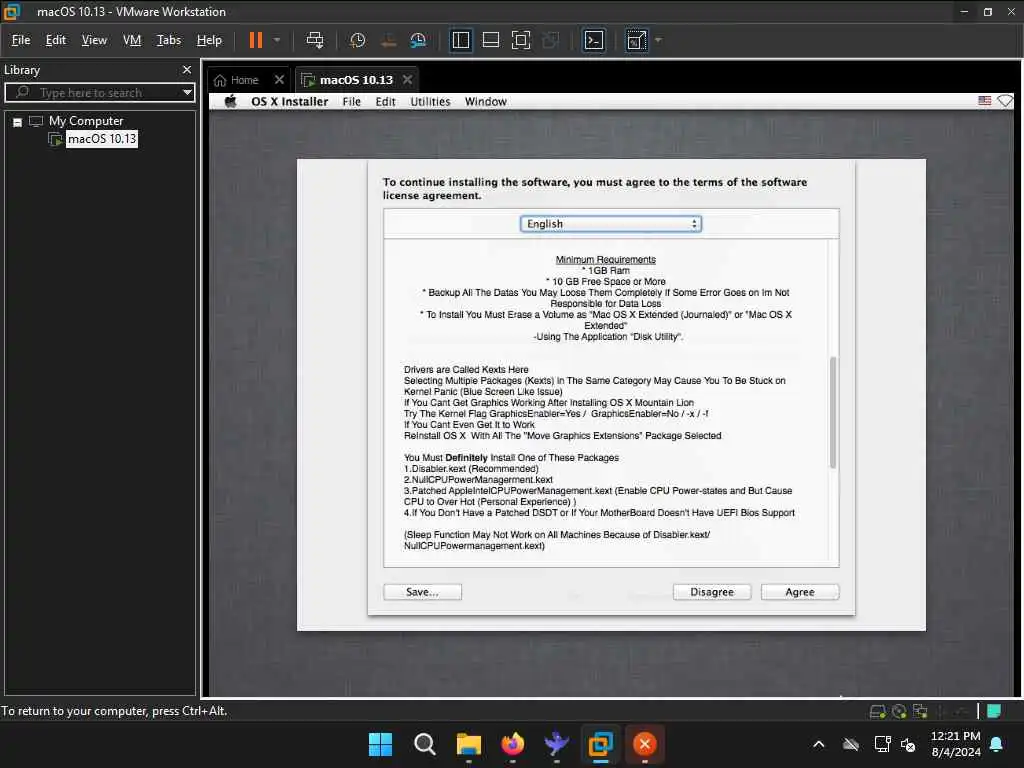Toggle the library sidebar view icon

pos(460,40)
